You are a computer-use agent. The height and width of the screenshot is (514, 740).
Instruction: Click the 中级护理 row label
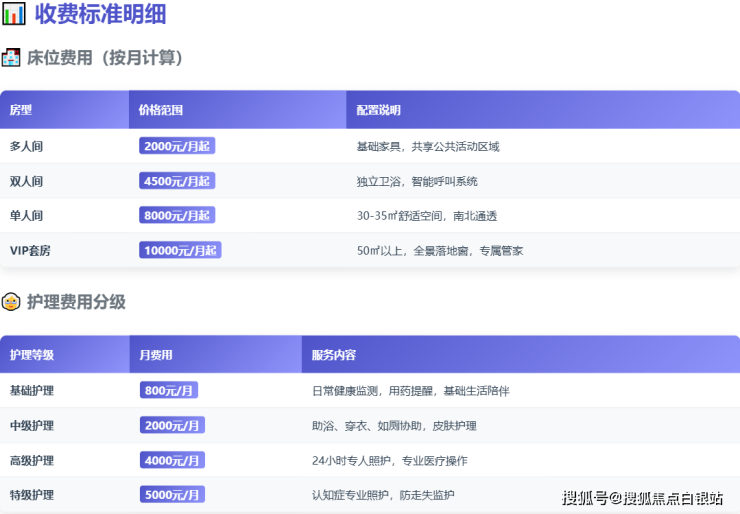coord(32,425)
